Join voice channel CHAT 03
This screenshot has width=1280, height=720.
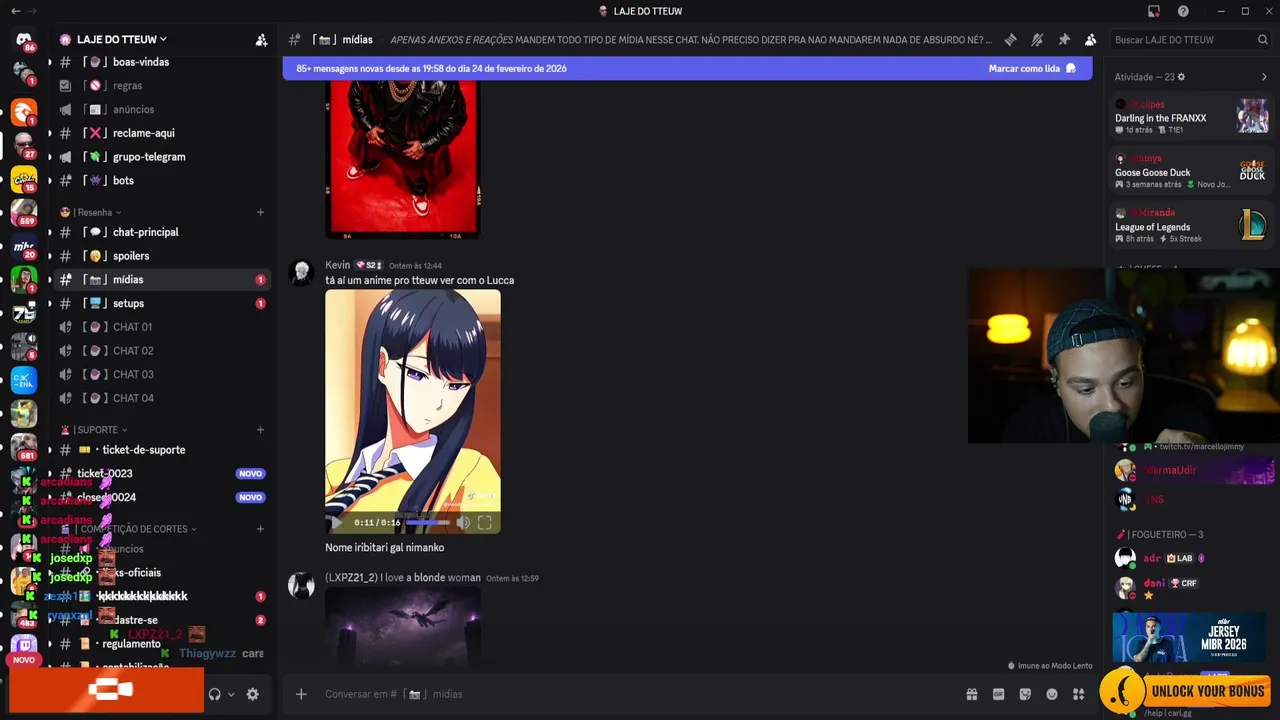163,375
